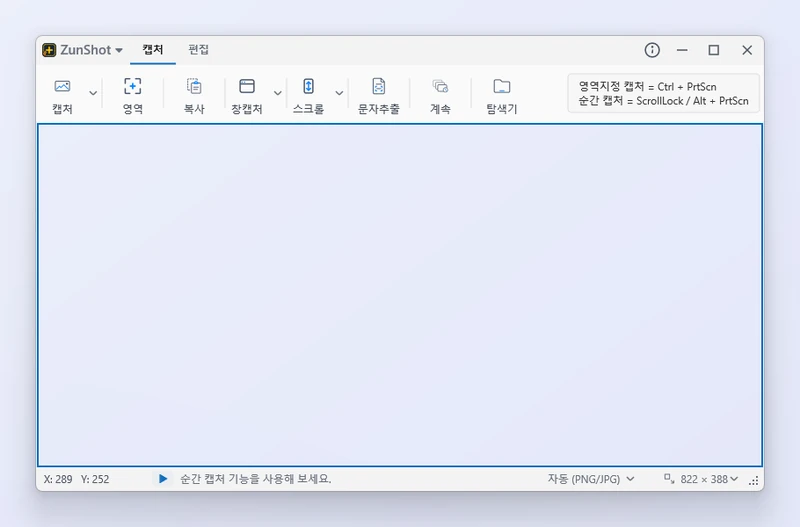Screen dimensions: 800x527
Task: Start the 스크롤 scroll capture
Action: click(x=308, y=95)
